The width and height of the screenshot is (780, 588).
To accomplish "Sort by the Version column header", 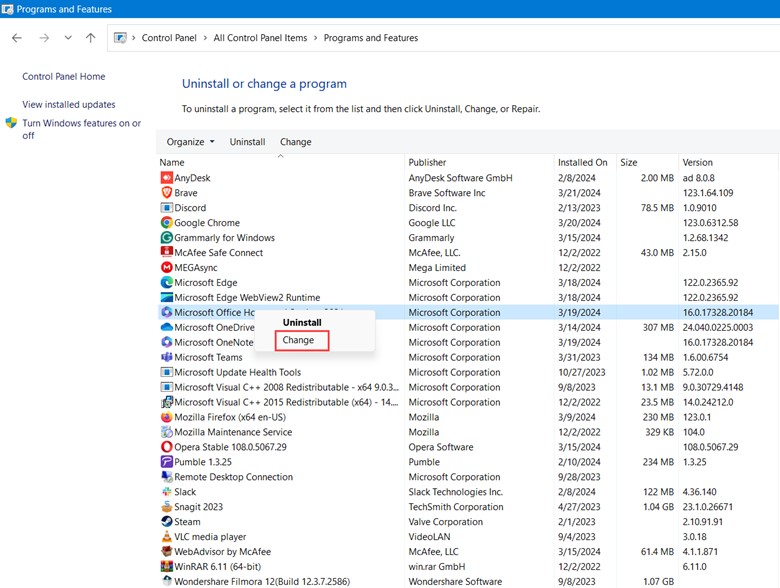I will point(728,162).
